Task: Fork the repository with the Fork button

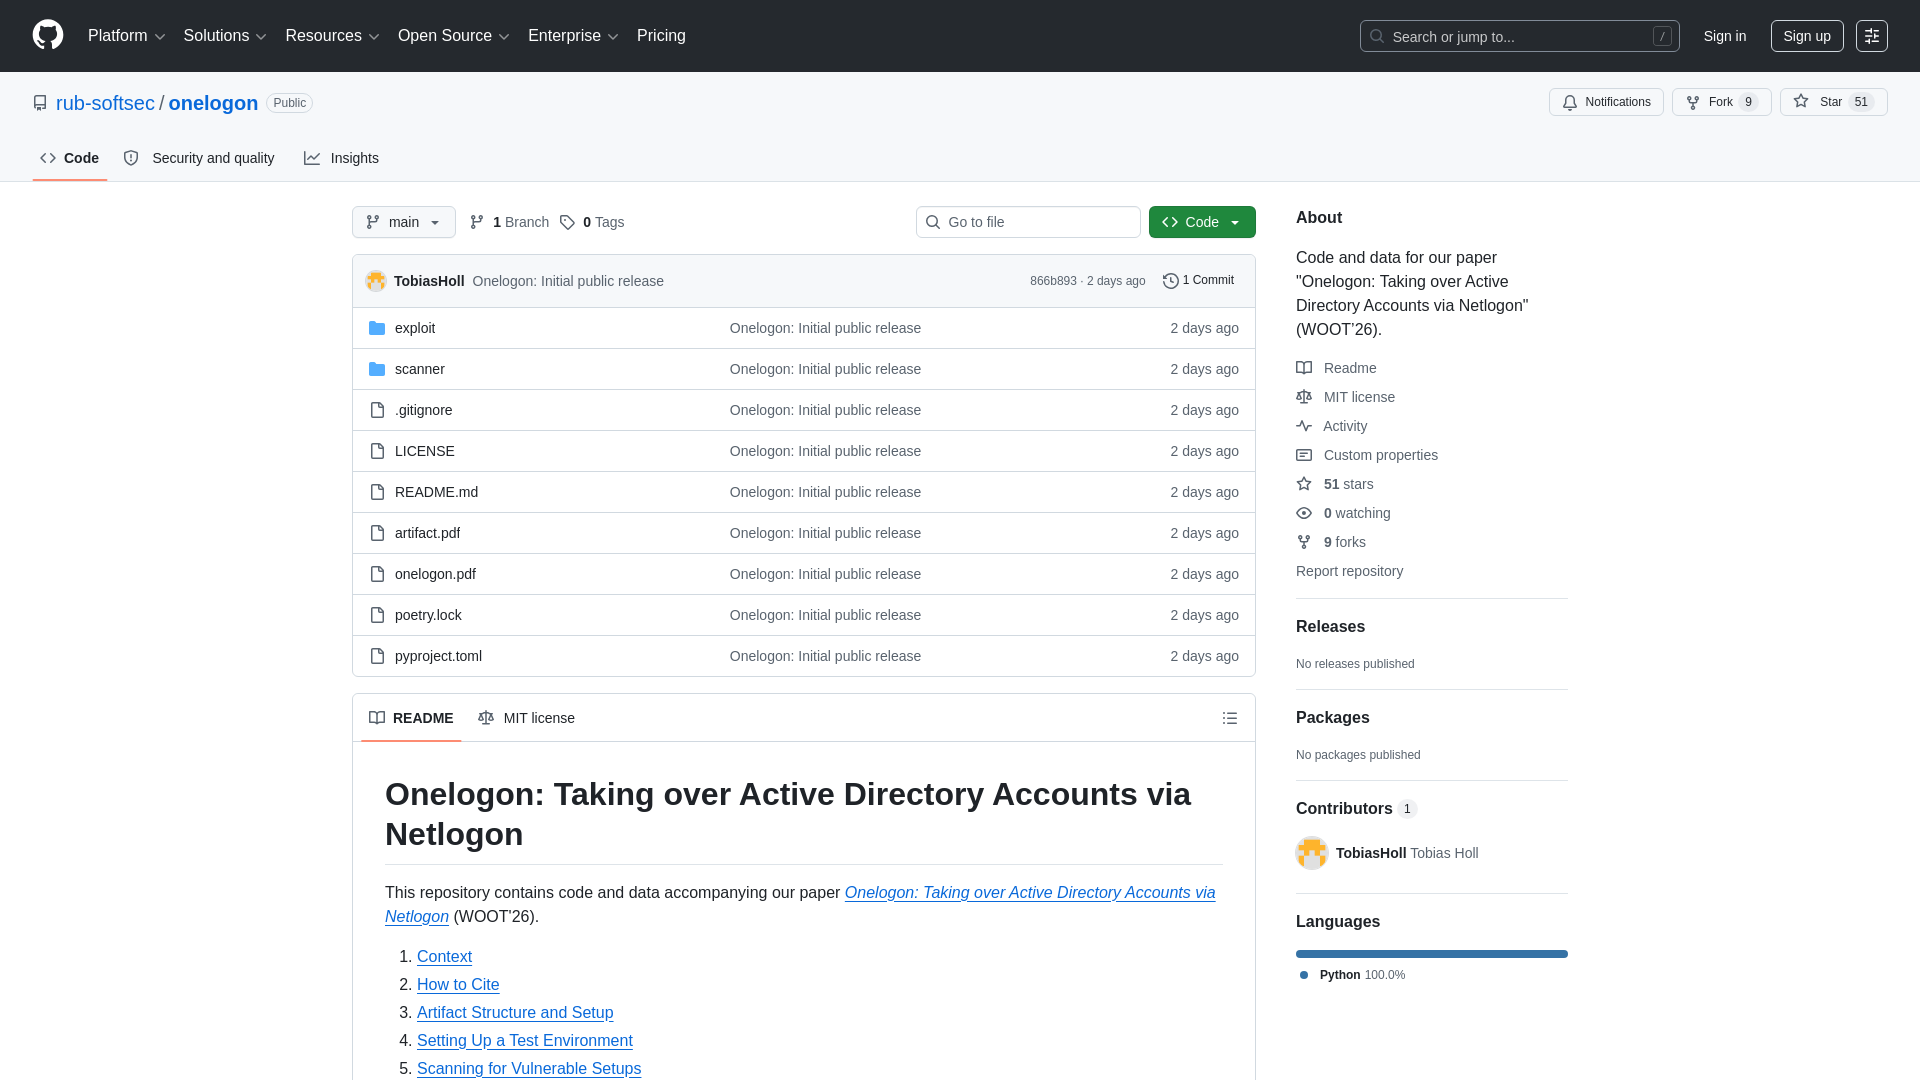Action: pyautogui.click(x=1722, y=102)
